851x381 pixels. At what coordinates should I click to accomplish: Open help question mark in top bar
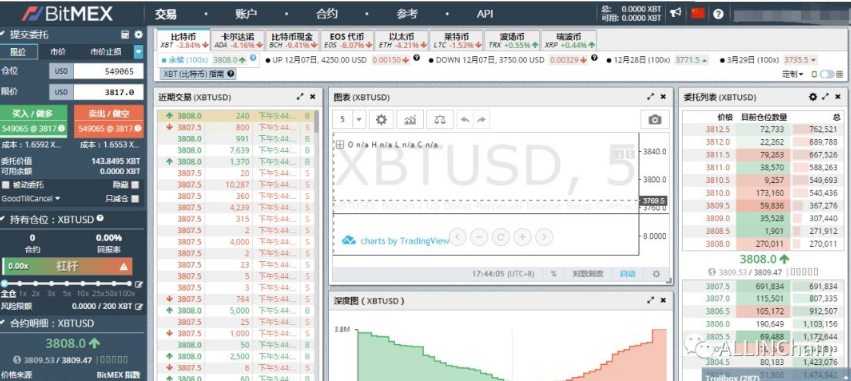coord(718,14)
